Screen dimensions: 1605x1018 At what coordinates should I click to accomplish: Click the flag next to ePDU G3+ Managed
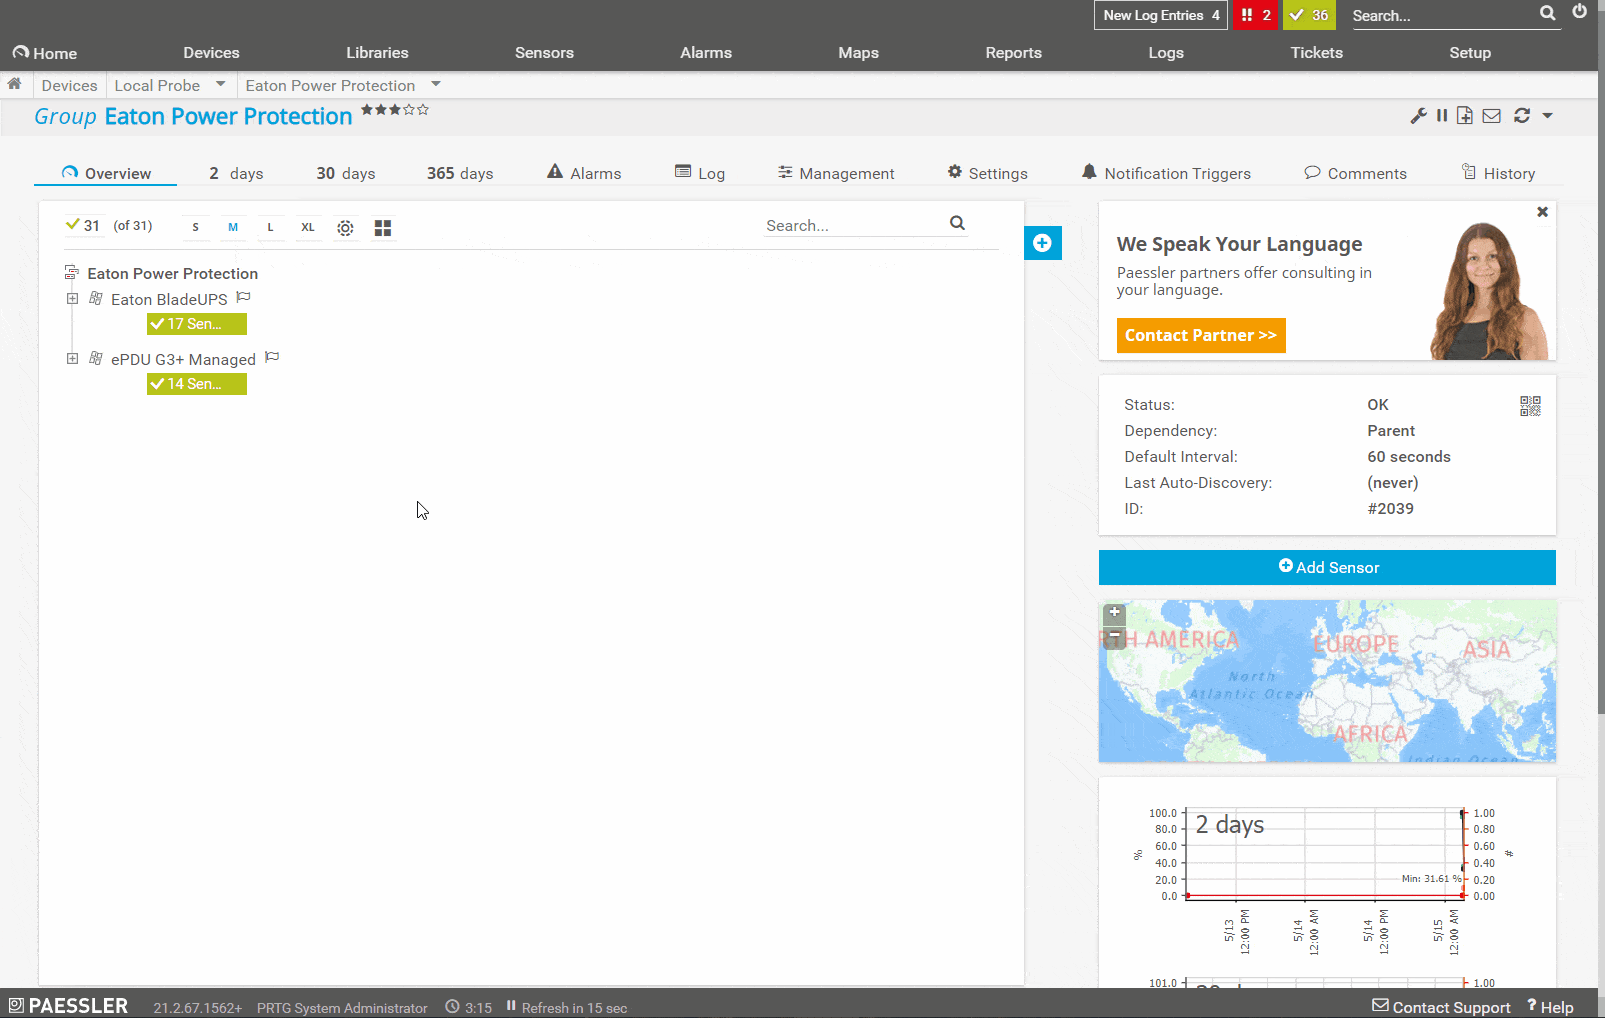pos(272,357)
